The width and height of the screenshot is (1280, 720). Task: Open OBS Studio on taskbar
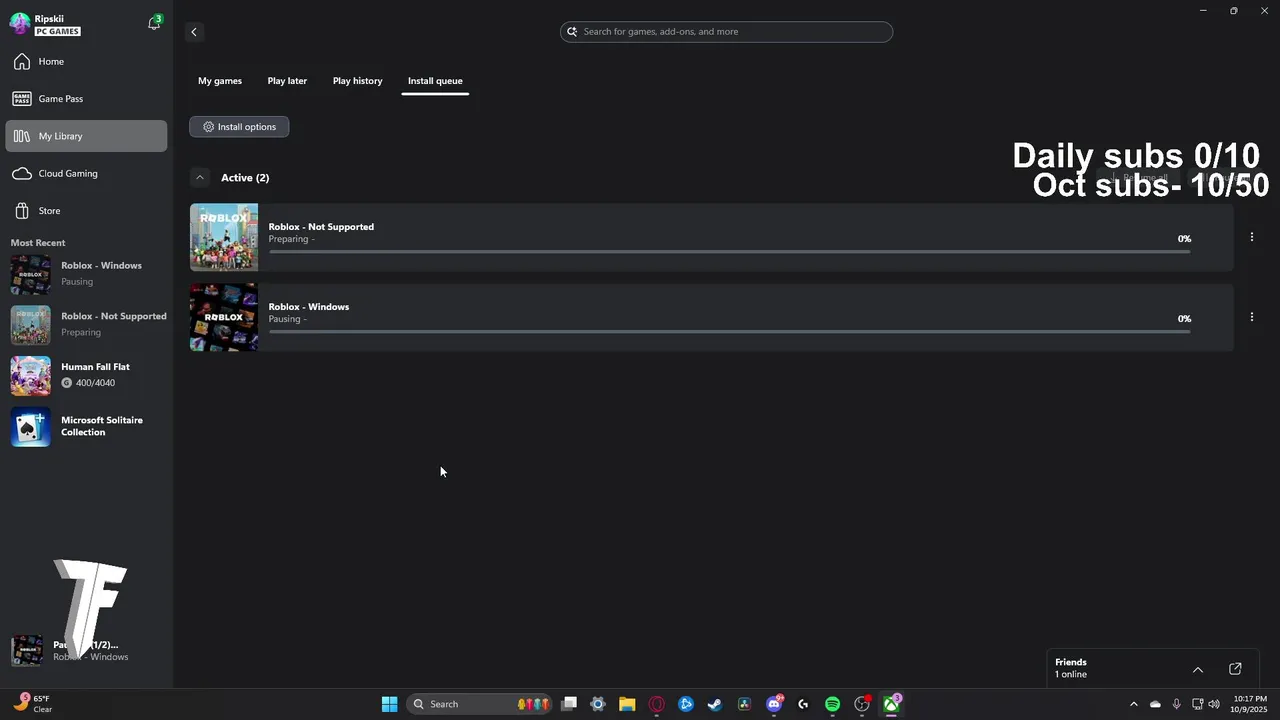coord(862,704)
